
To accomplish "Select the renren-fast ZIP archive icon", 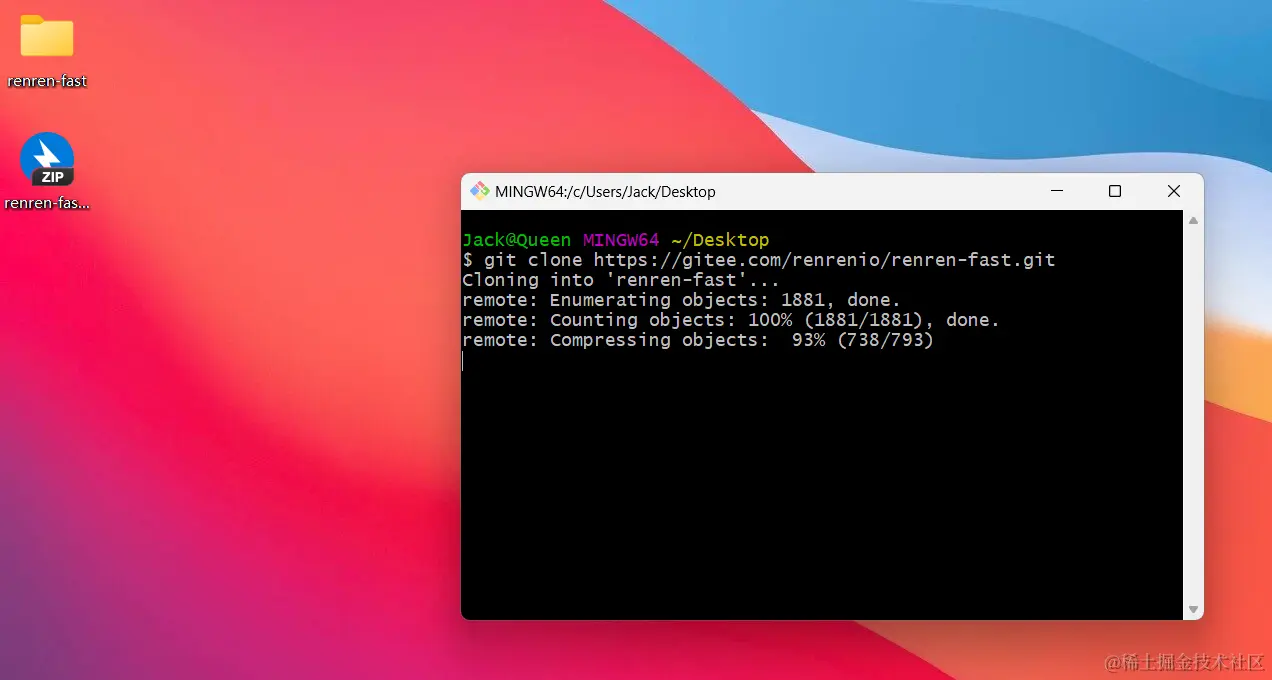I will [47, 159].
